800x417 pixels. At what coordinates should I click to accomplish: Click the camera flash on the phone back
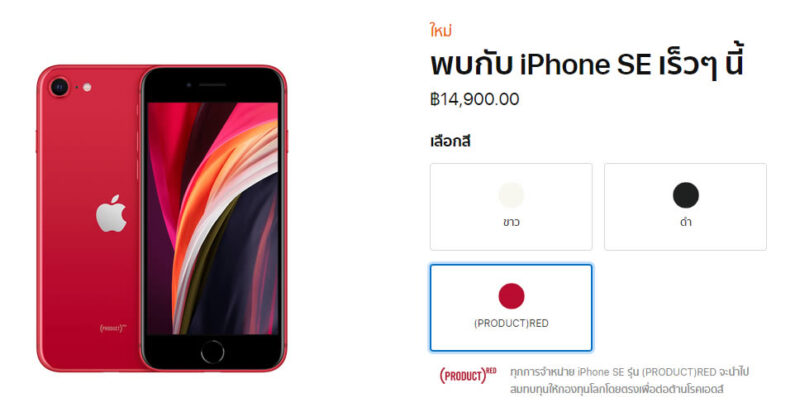[x=87, y=87]
